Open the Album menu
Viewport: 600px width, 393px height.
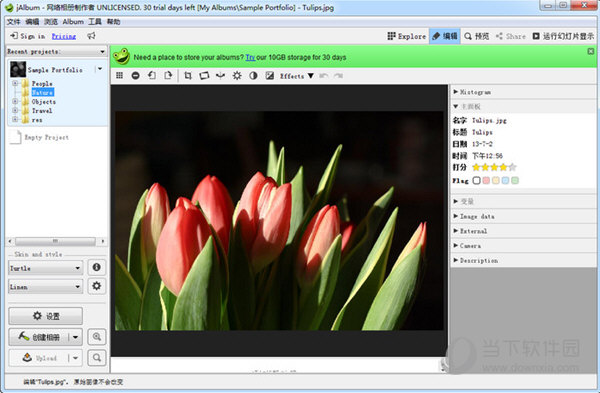tap(73, 22)
